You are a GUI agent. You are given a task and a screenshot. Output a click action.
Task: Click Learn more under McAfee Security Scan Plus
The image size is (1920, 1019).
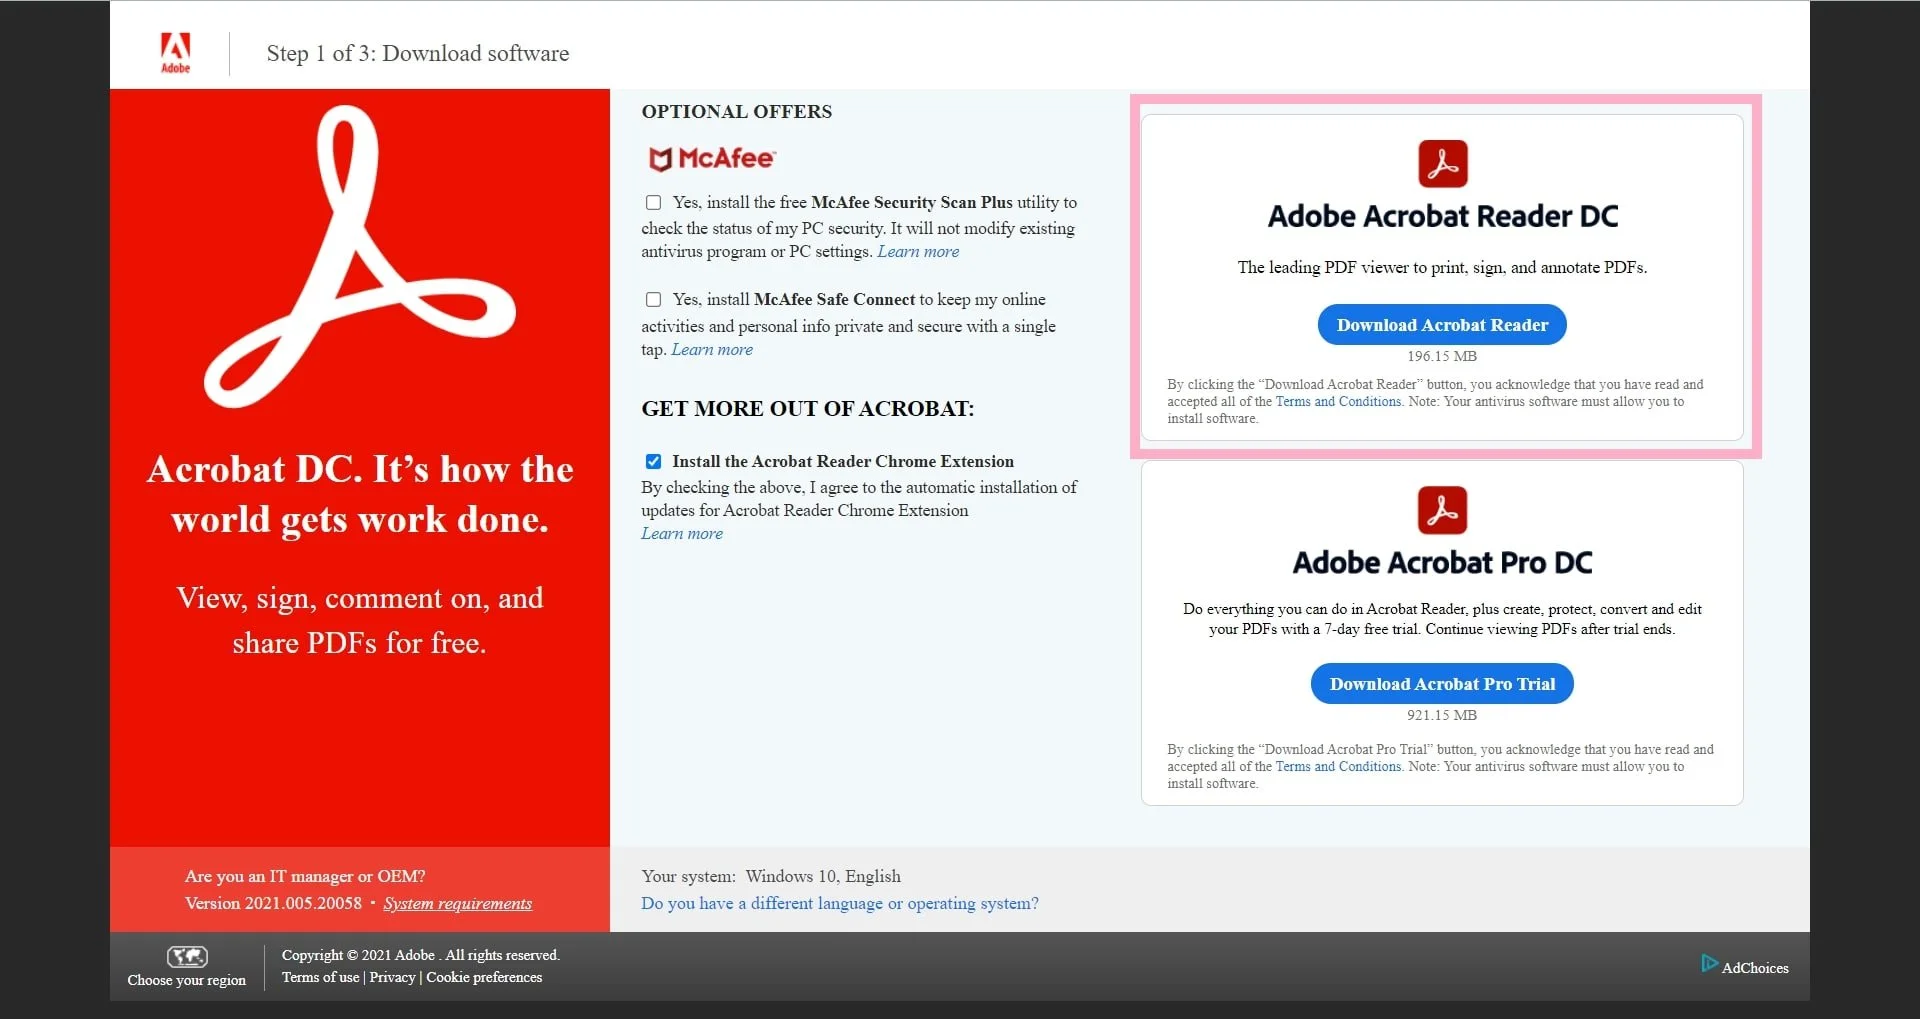click(917, 251)
